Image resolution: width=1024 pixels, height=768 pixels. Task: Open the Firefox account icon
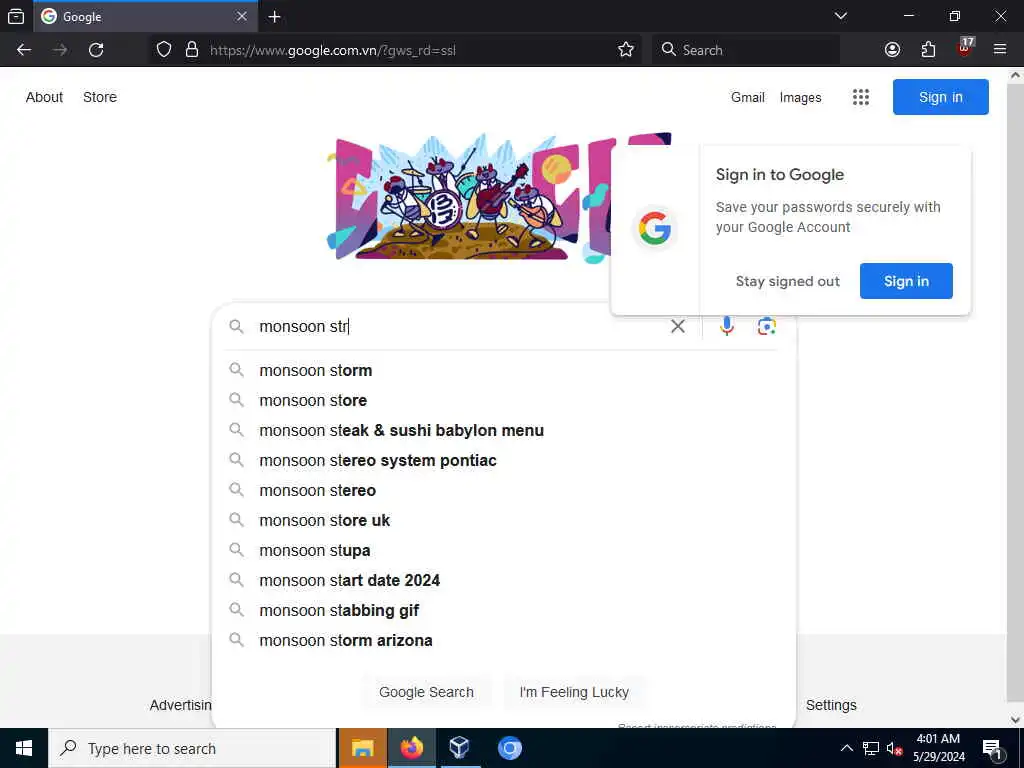pos(892,50)
